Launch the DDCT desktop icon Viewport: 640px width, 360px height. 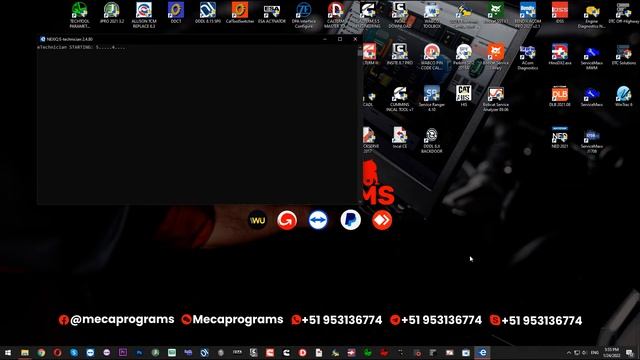176,13
